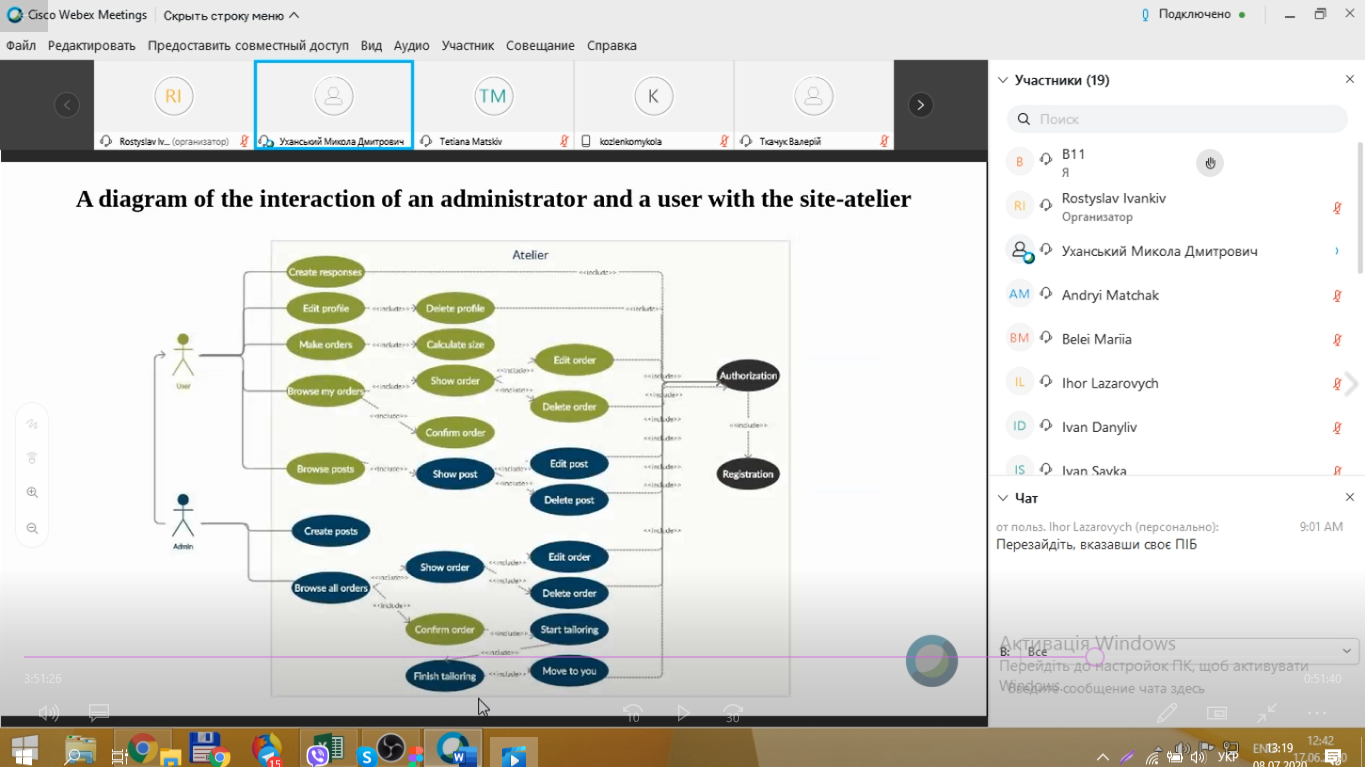Collapse the Чат panel section
The height and width of the screenshot is (767, 1365).
pos(1003,498)
